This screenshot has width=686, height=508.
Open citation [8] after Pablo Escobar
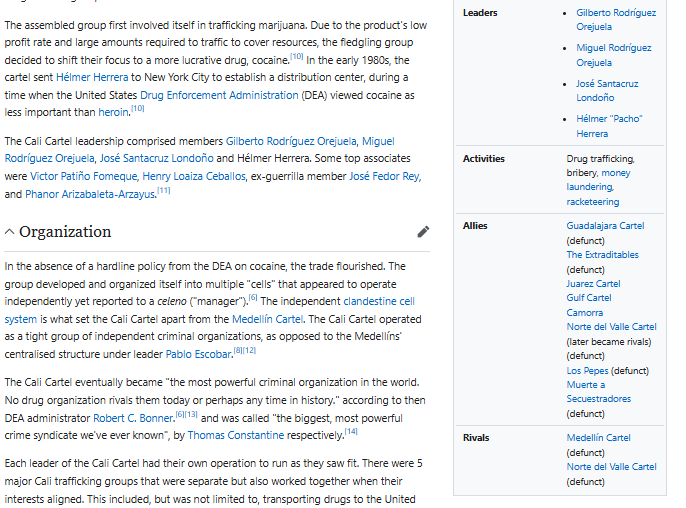238,350
